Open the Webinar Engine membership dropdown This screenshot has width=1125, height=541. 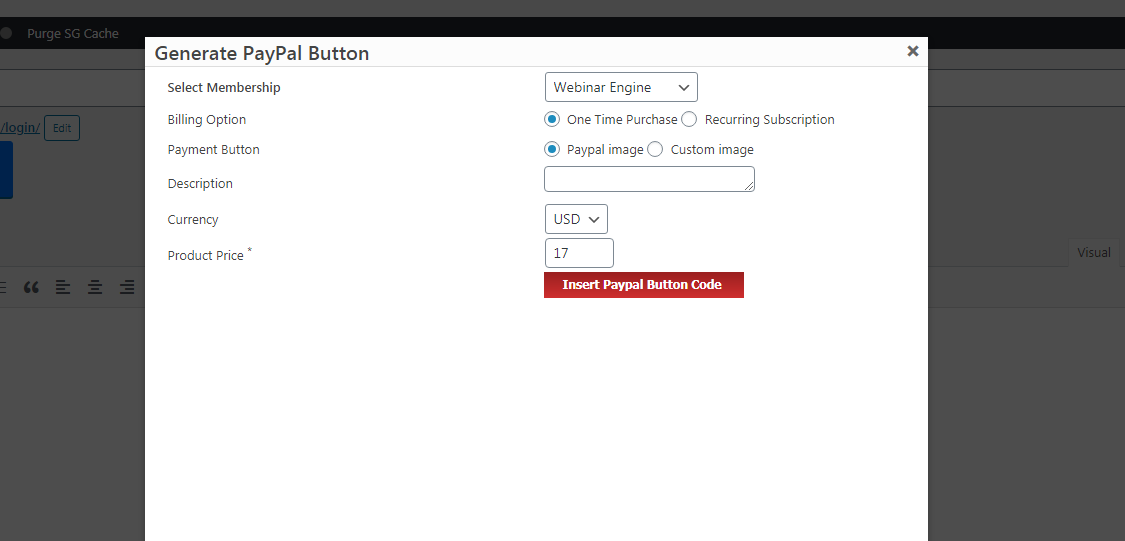point(621,88)
